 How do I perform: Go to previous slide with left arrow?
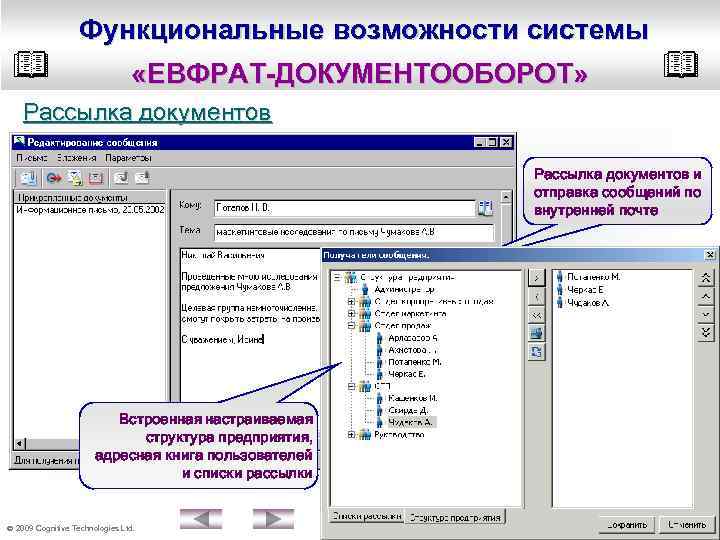pyautogui.click(x=201, y=519)
